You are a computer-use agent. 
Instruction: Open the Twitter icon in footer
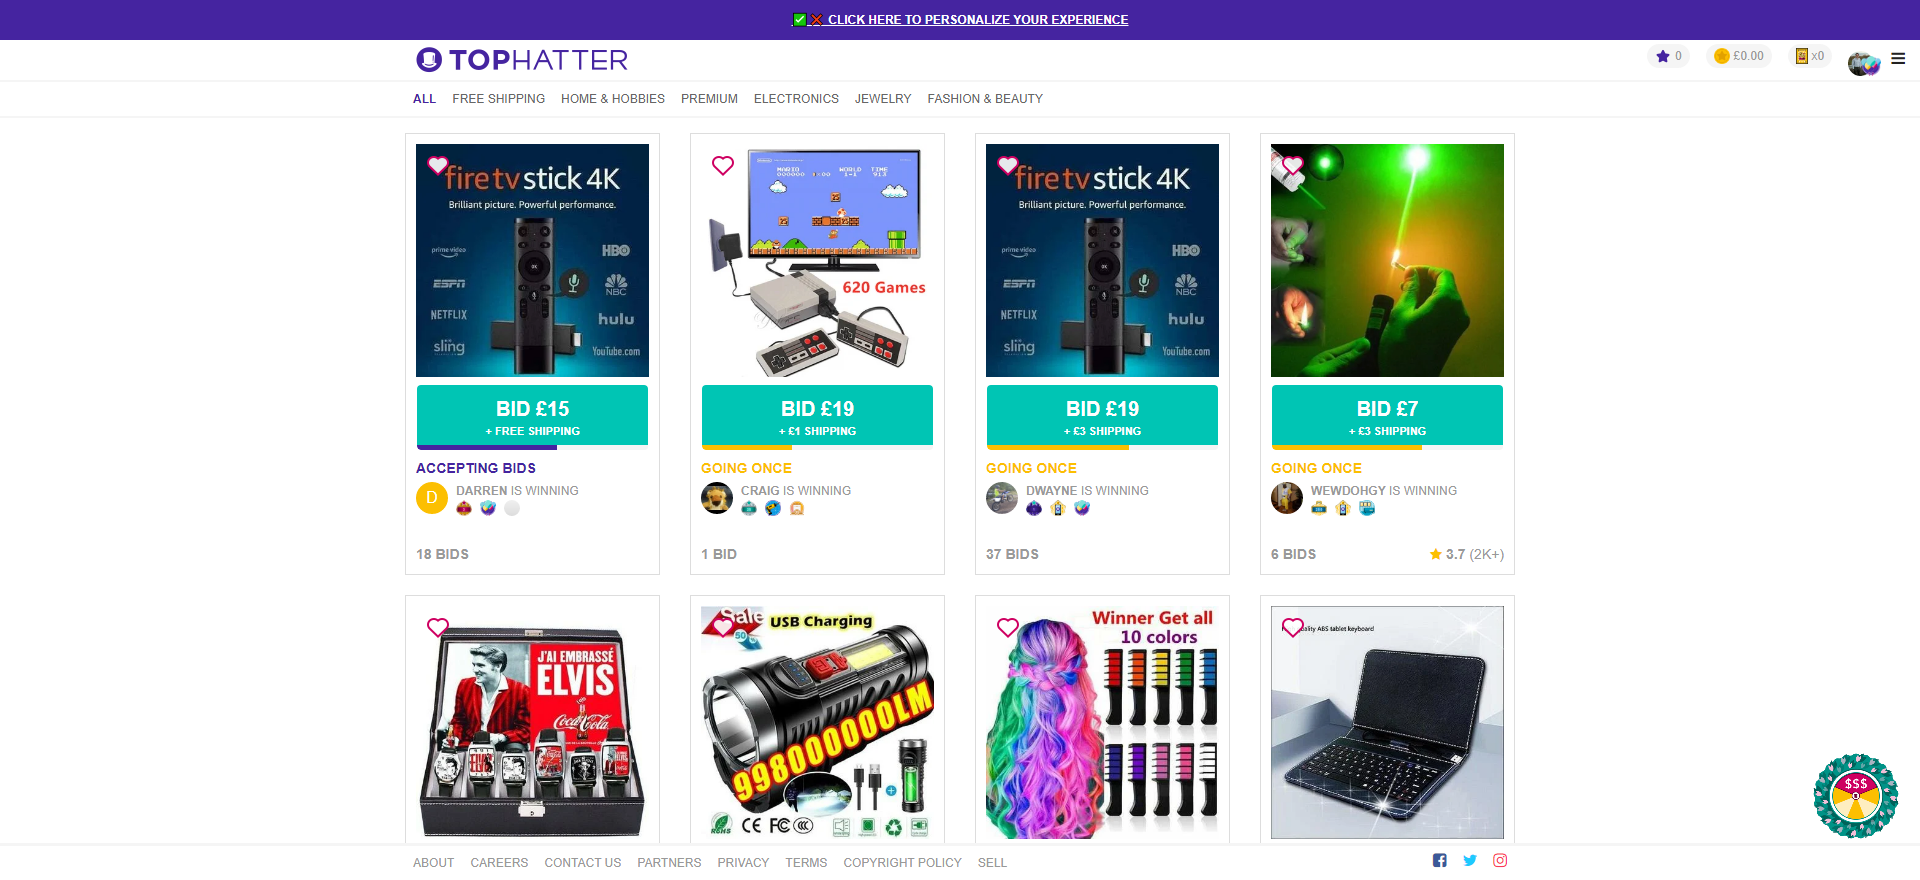tap(1470, 860)
